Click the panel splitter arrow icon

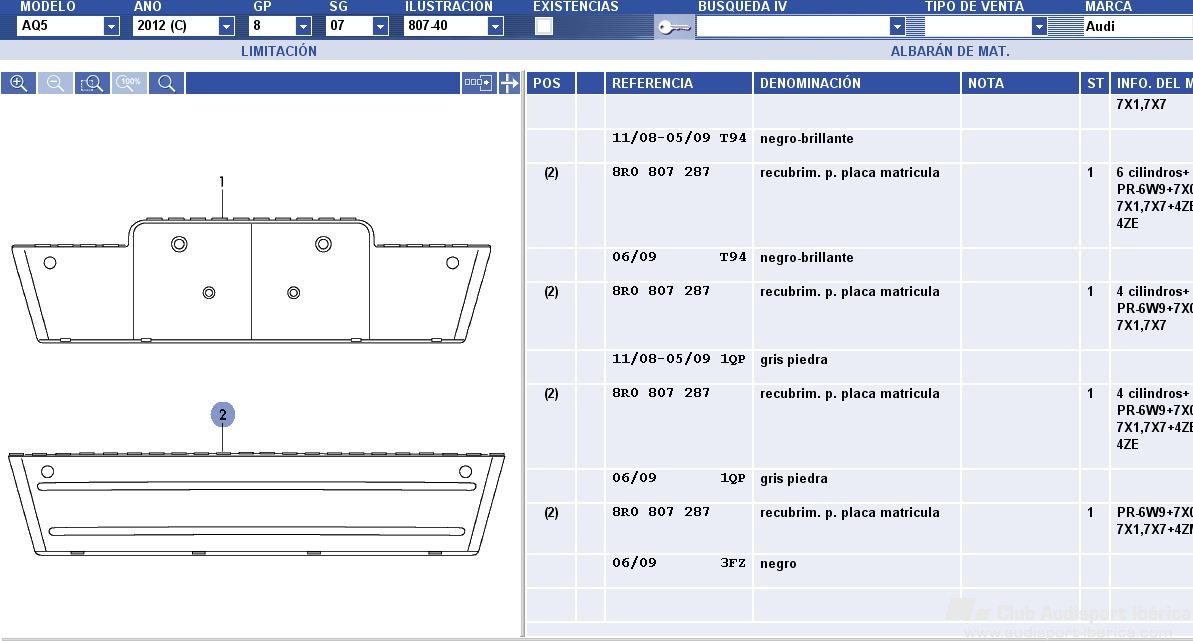510,84
